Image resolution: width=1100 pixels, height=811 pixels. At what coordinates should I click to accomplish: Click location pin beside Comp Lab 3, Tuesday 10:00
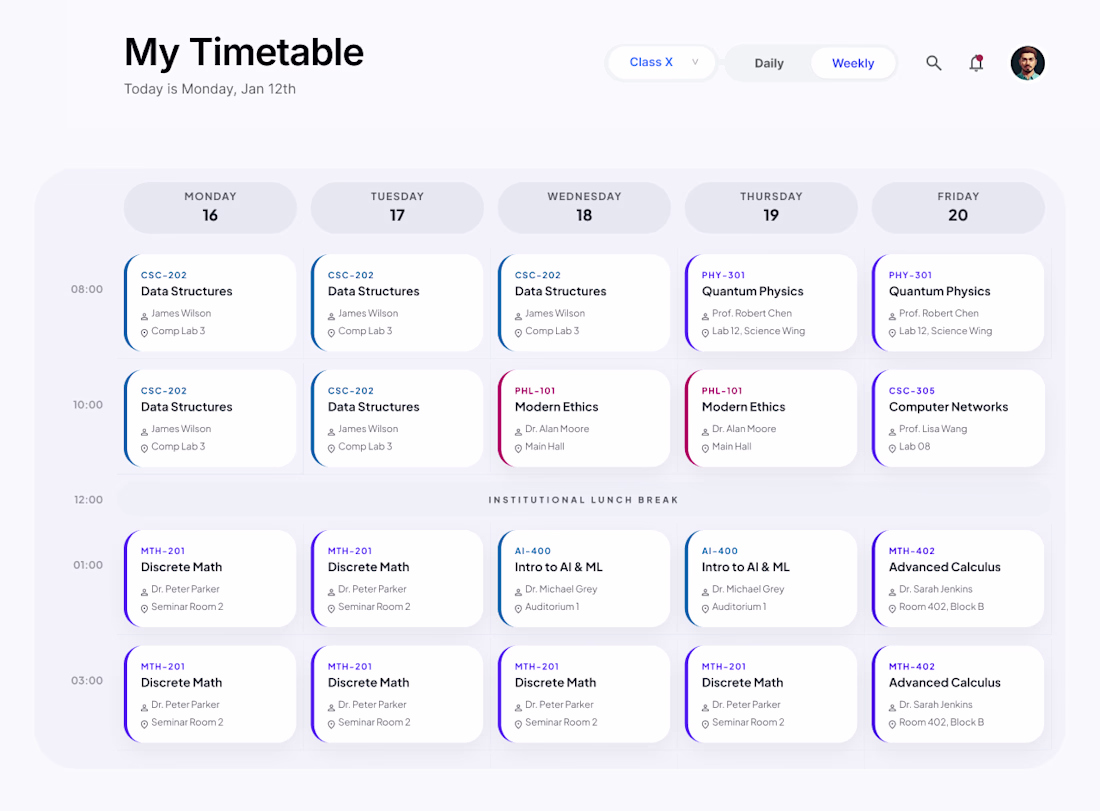(331, 448)
